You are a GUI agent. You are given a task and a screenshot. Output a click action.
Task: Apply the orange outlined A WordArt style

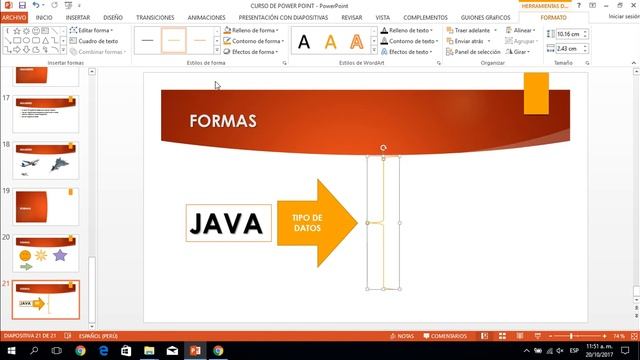pos(356,42)
